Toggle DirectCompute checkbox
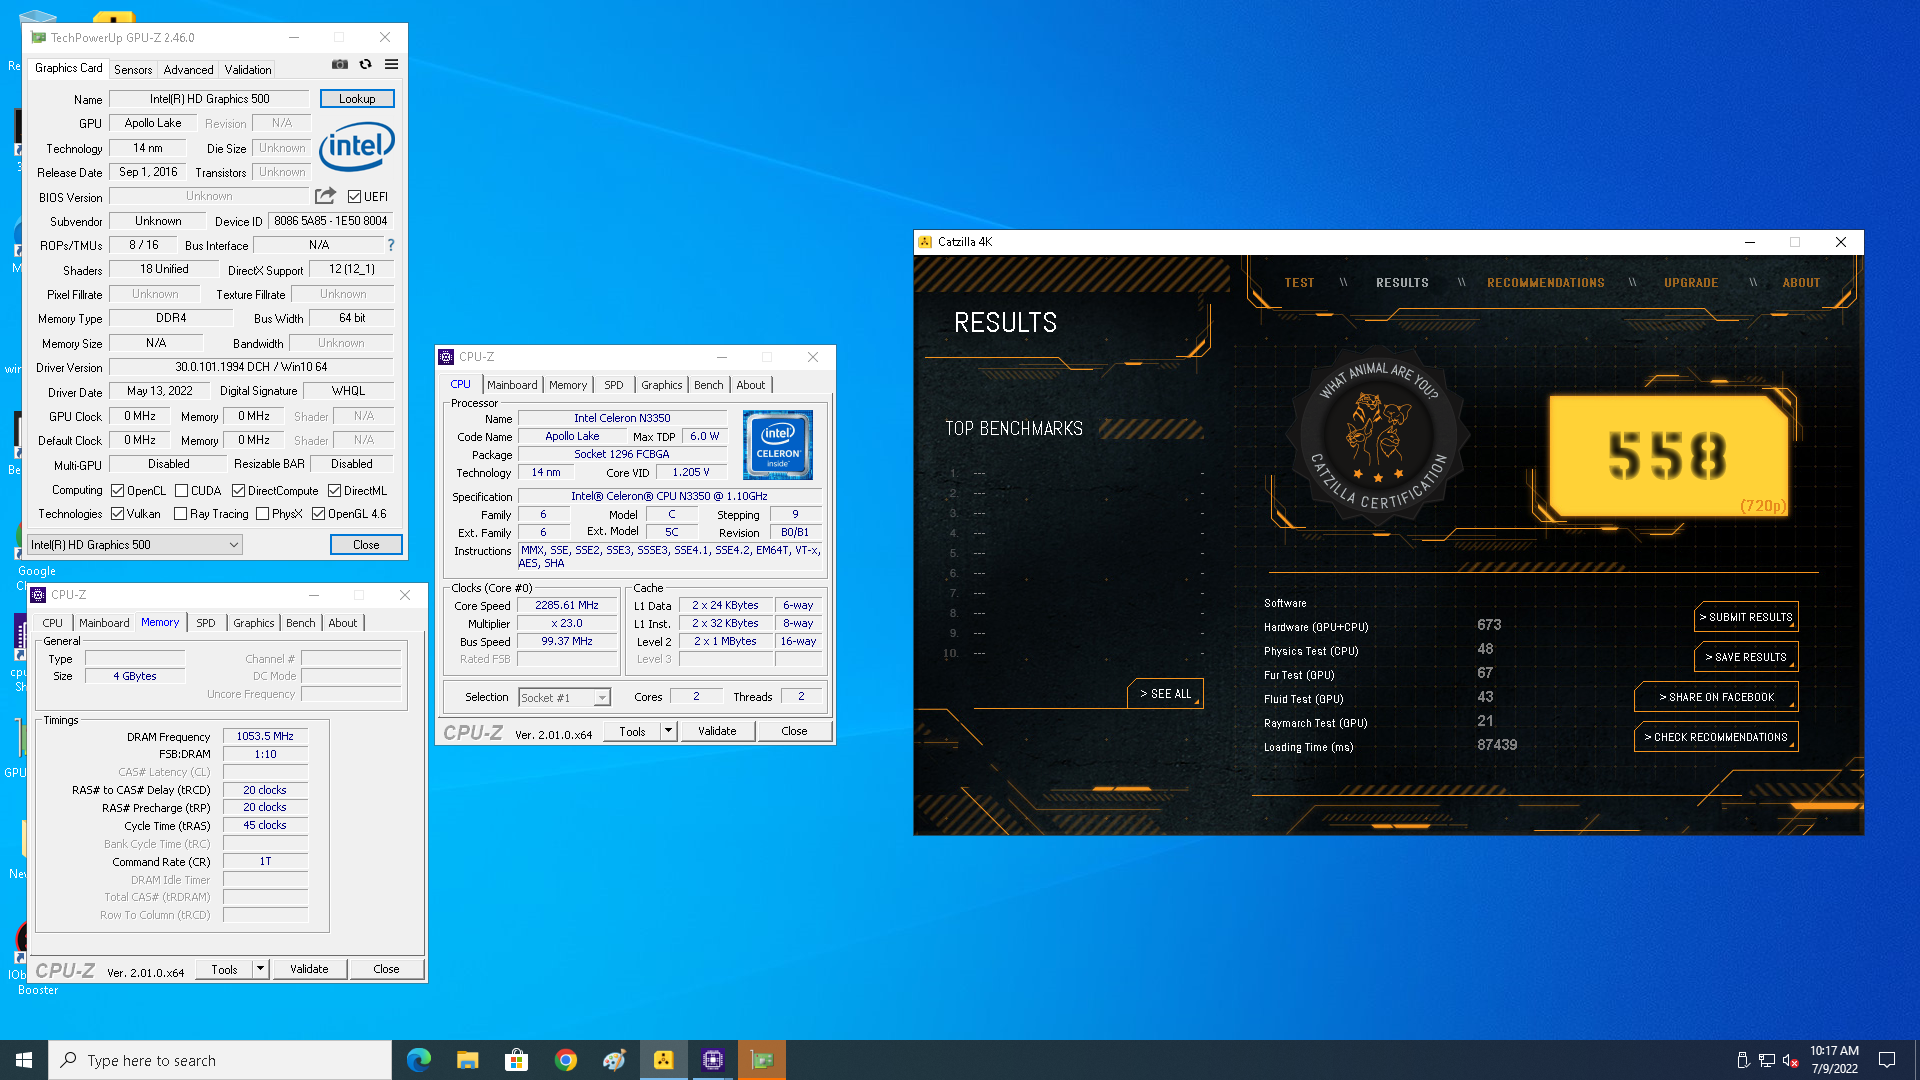Screen dimensions: 1920x1080 (x=238, y=491)
